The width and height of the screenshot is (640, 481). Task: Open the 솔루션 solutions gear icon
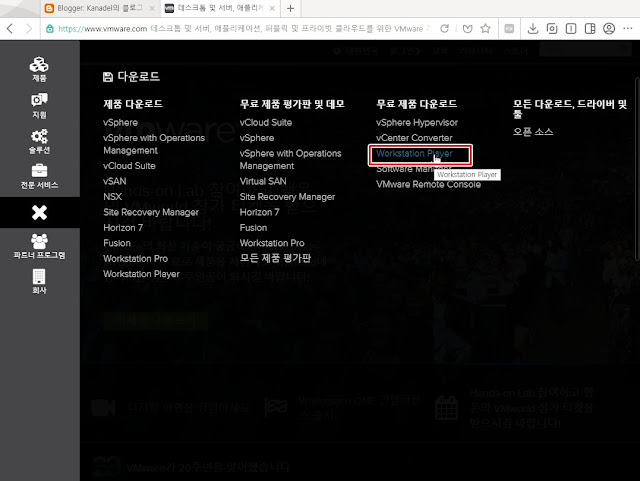(39, 141)
